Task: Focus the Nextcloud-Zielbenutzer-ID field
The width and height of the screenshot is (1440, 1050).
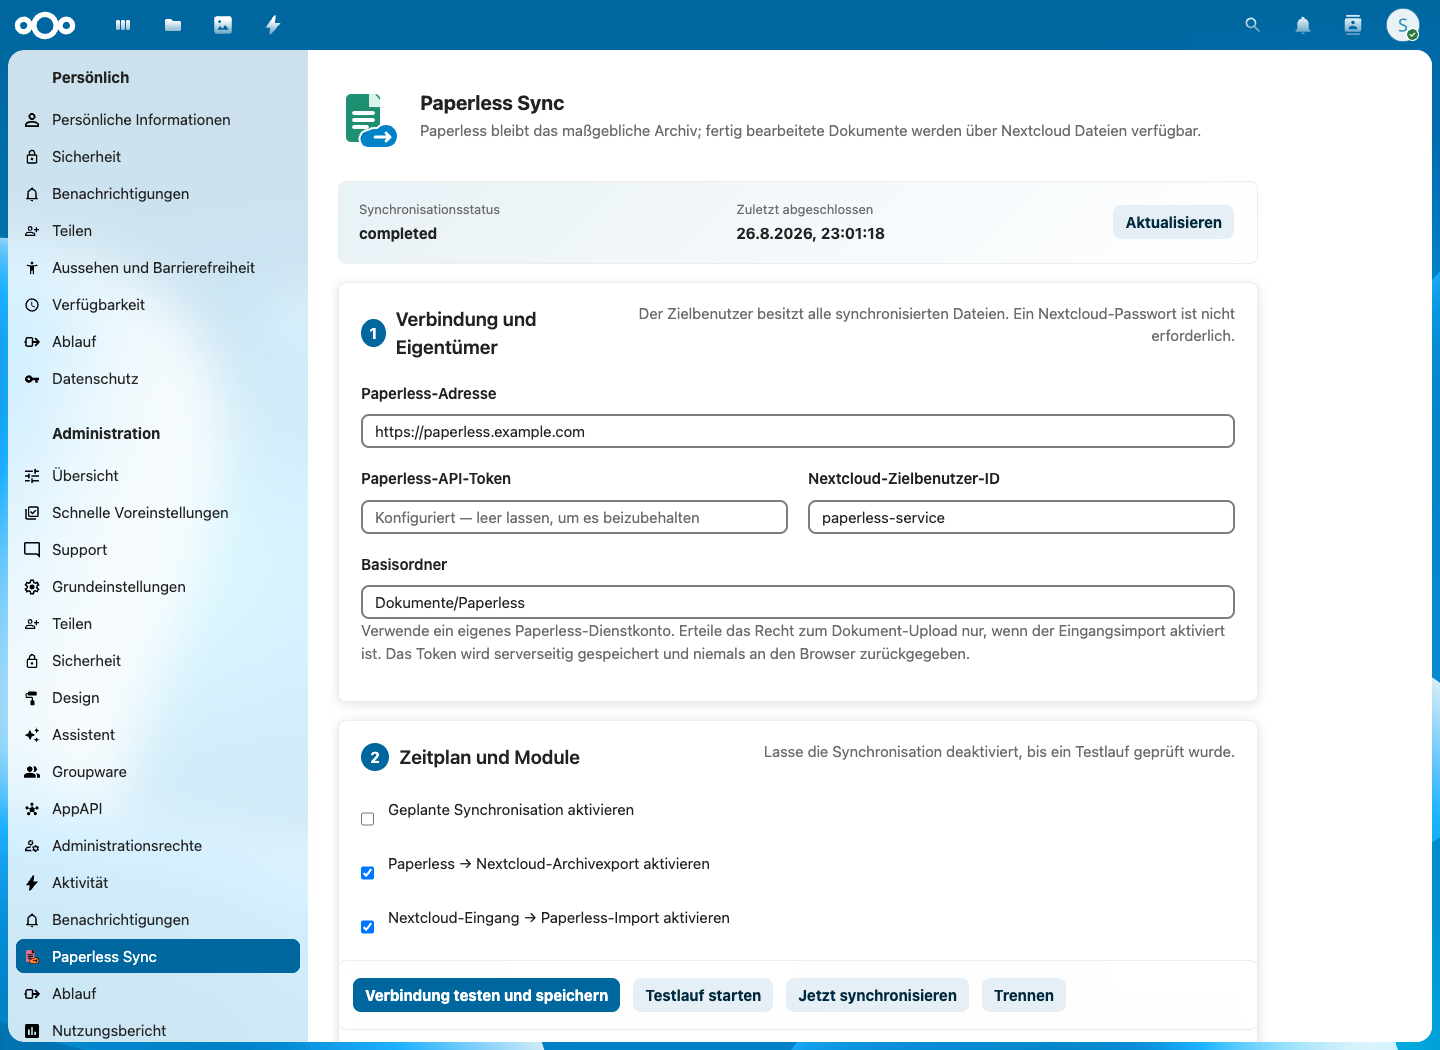Action: tap(1021, 517)
